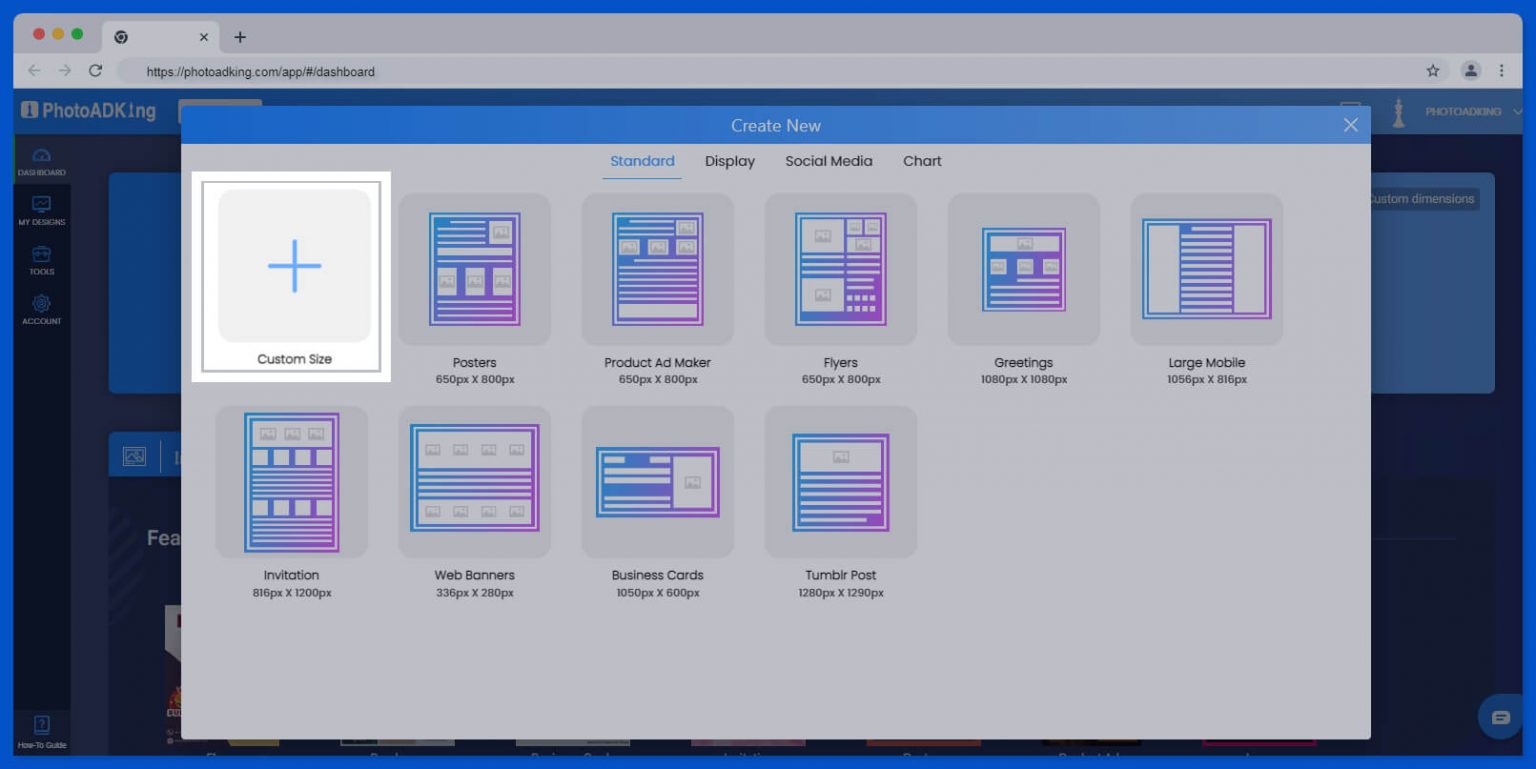
Task: Pick the Web Banners template
Action: [474, 482]
